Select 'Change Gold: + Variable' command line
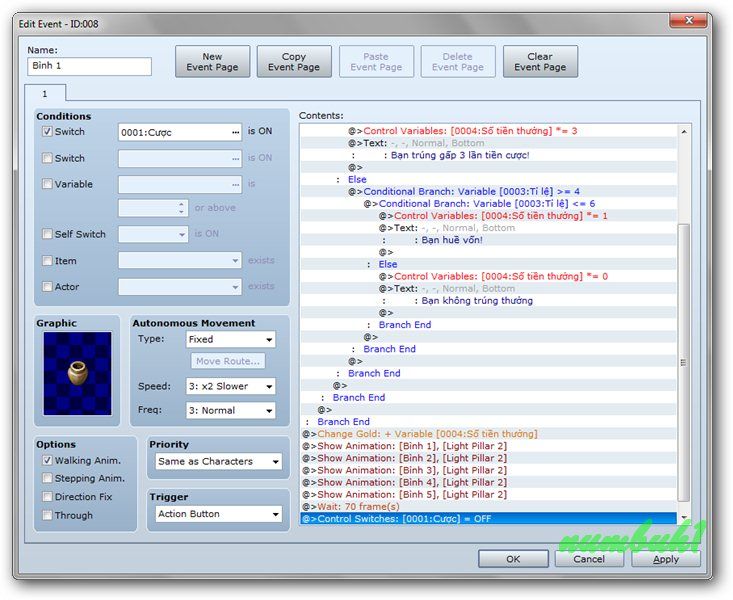The image size is (733, 600). (488, 434)
